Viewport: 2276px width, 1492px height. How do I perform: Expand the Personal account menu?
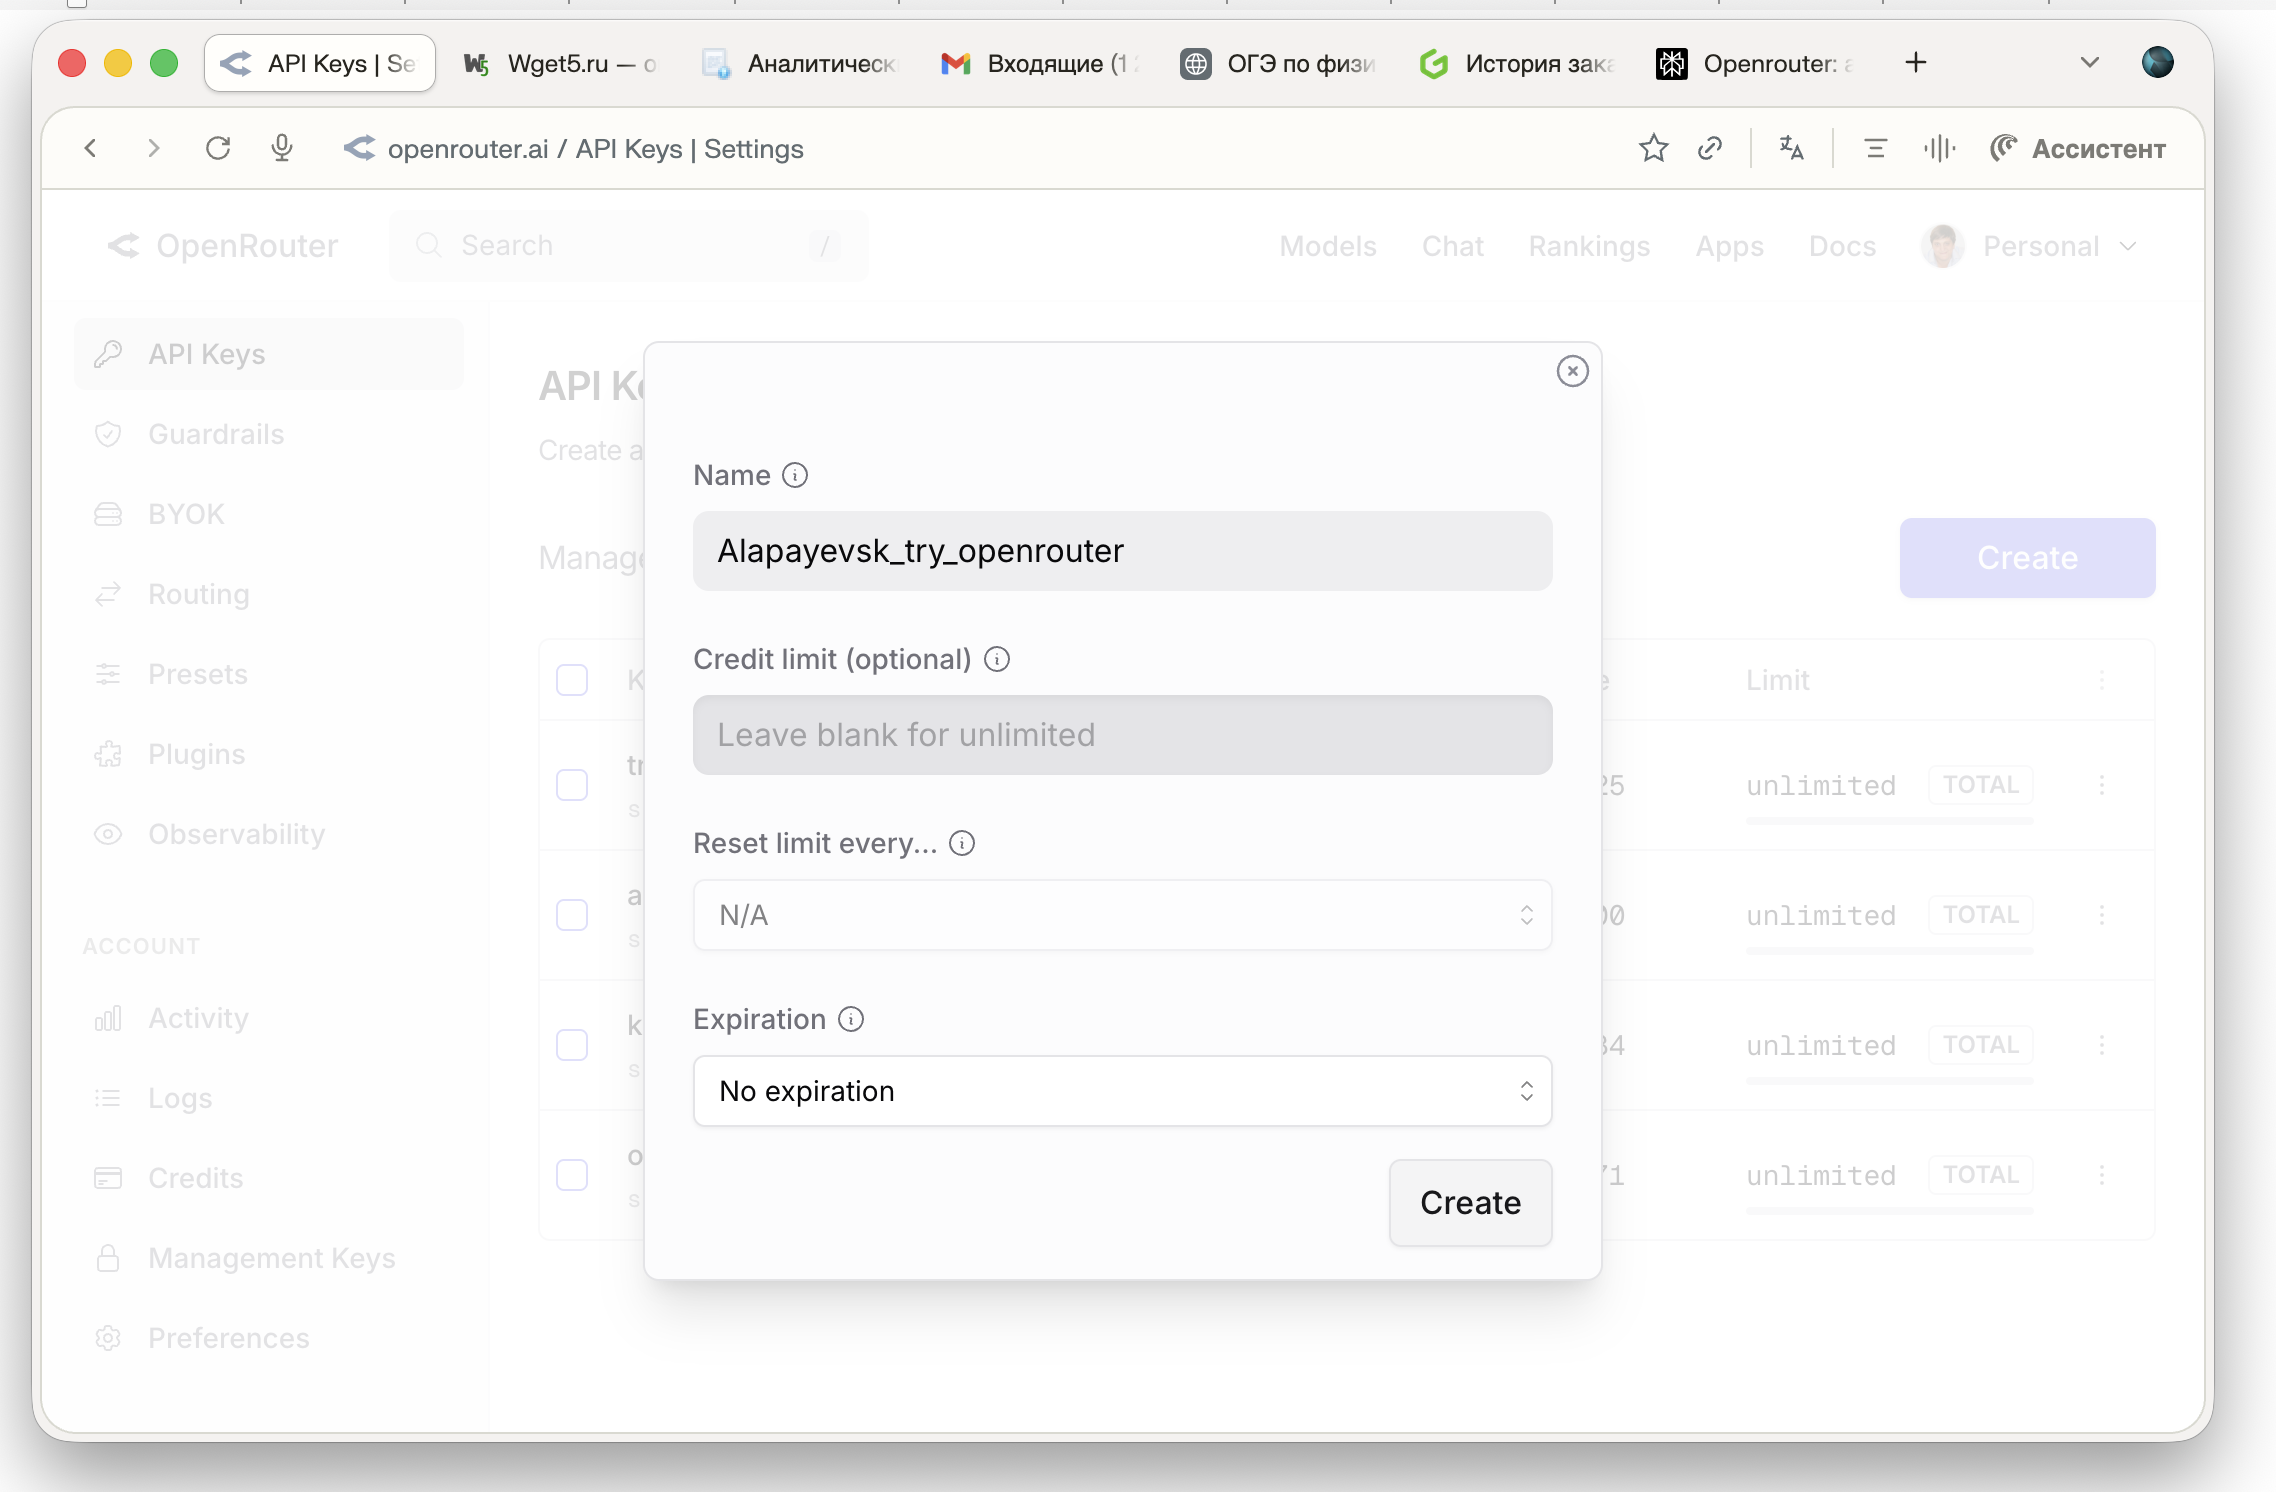(x=2030, y=246)
